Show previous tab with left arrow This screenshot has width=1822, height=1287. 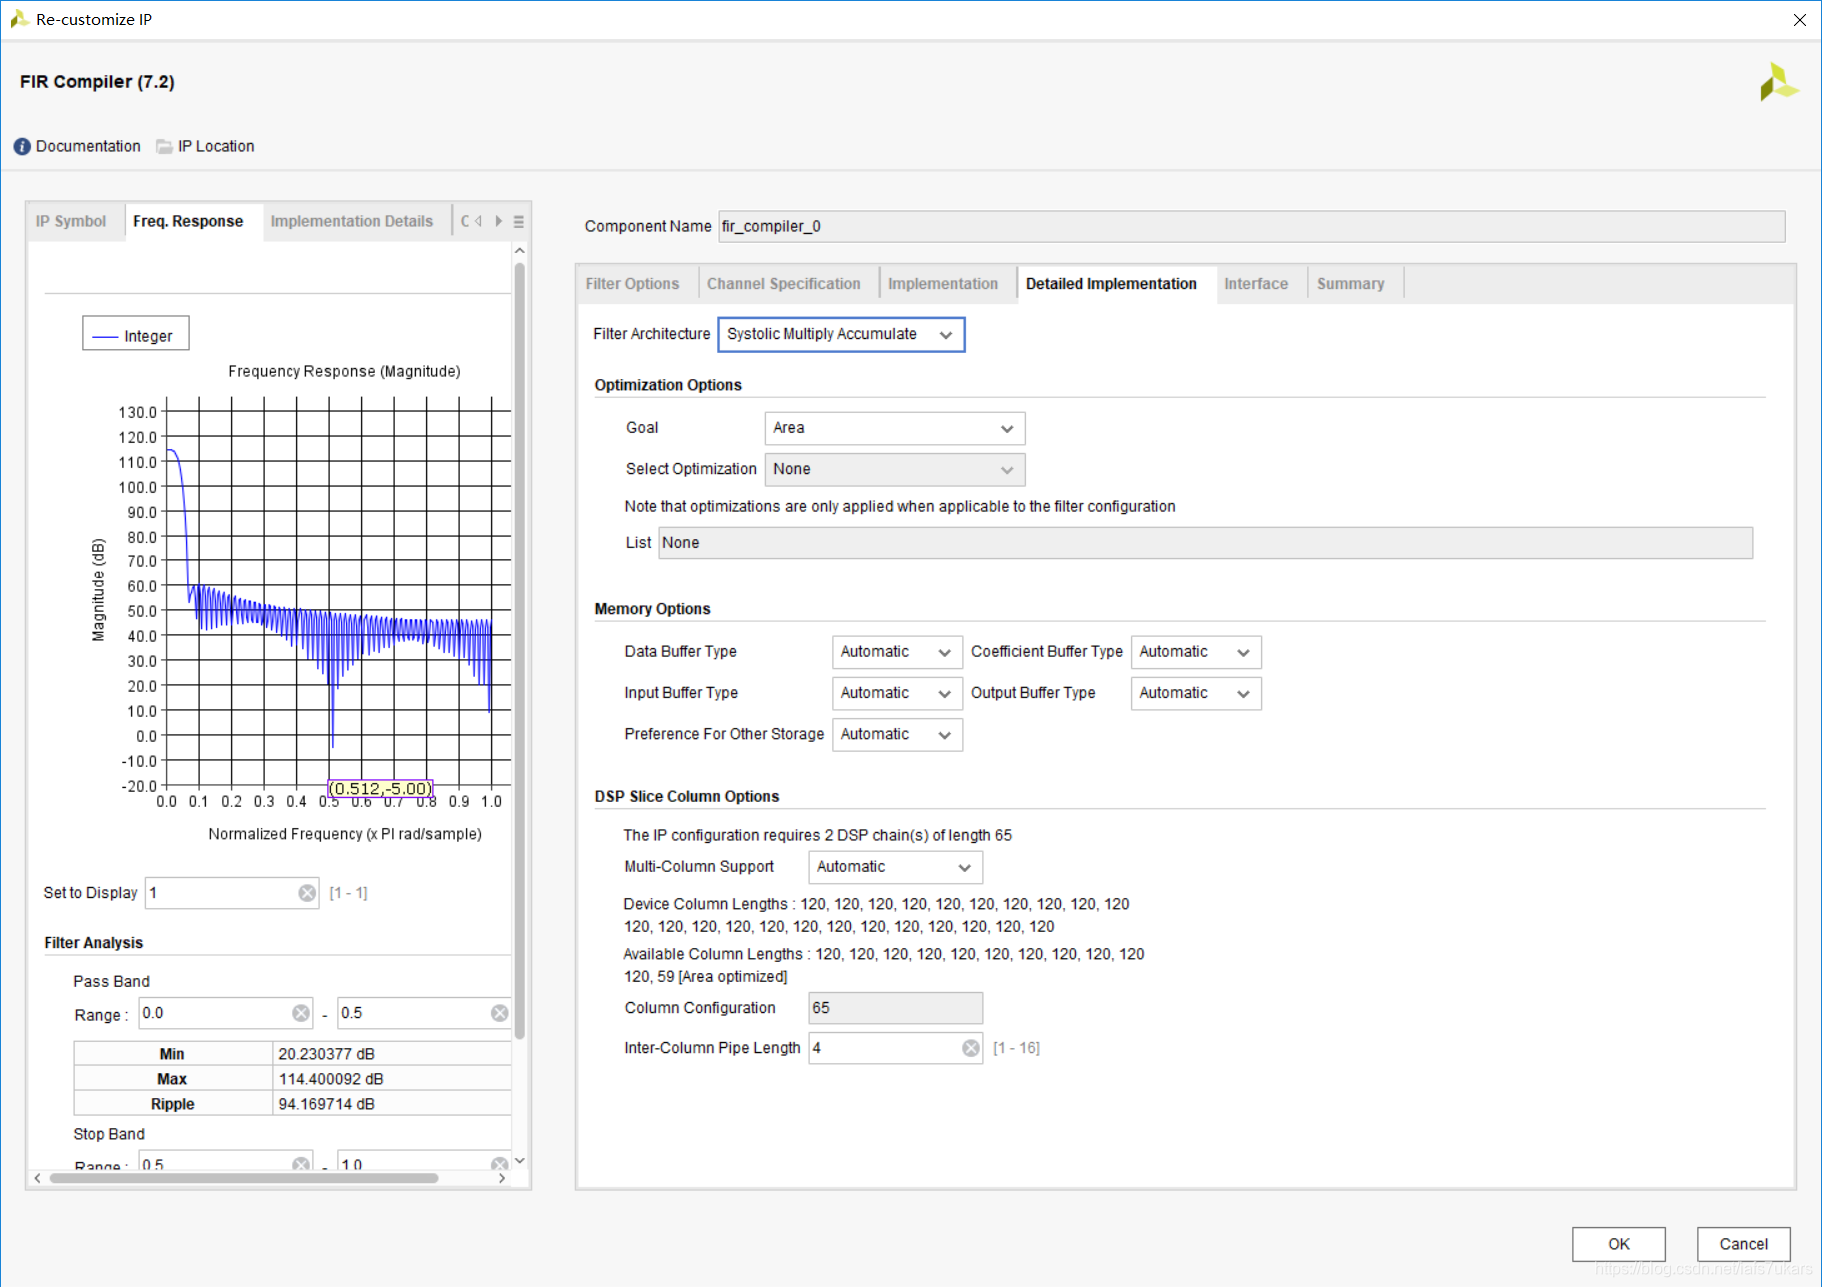pos(478,221)
